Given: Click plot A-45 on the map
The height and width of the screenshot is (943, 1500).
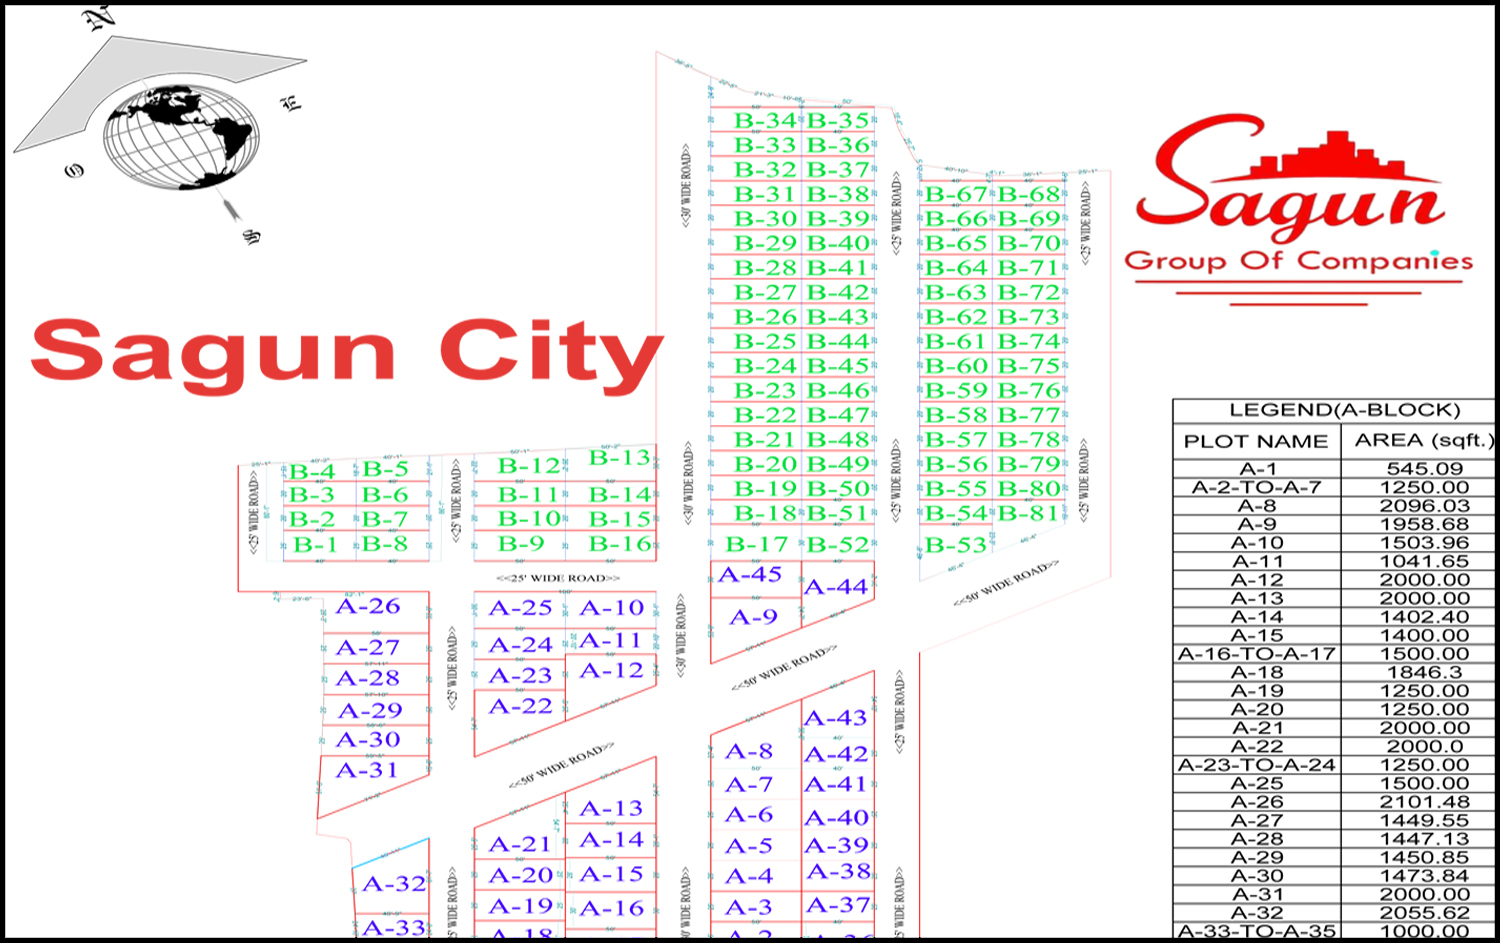Looking at the screenshot, I should [x=750, y=574].
